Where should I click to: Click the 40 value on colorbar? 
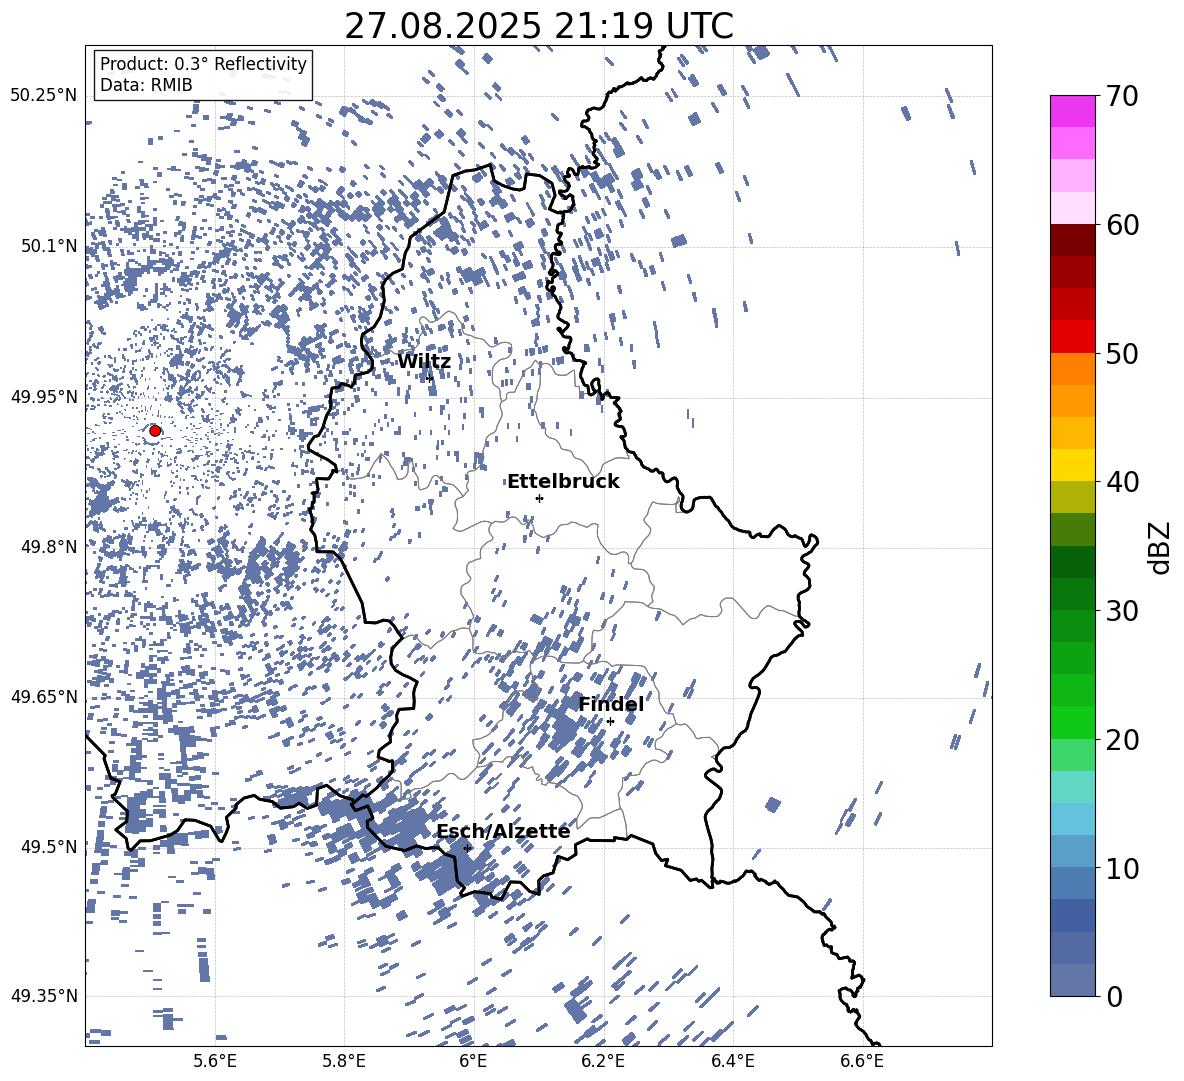1122,482
